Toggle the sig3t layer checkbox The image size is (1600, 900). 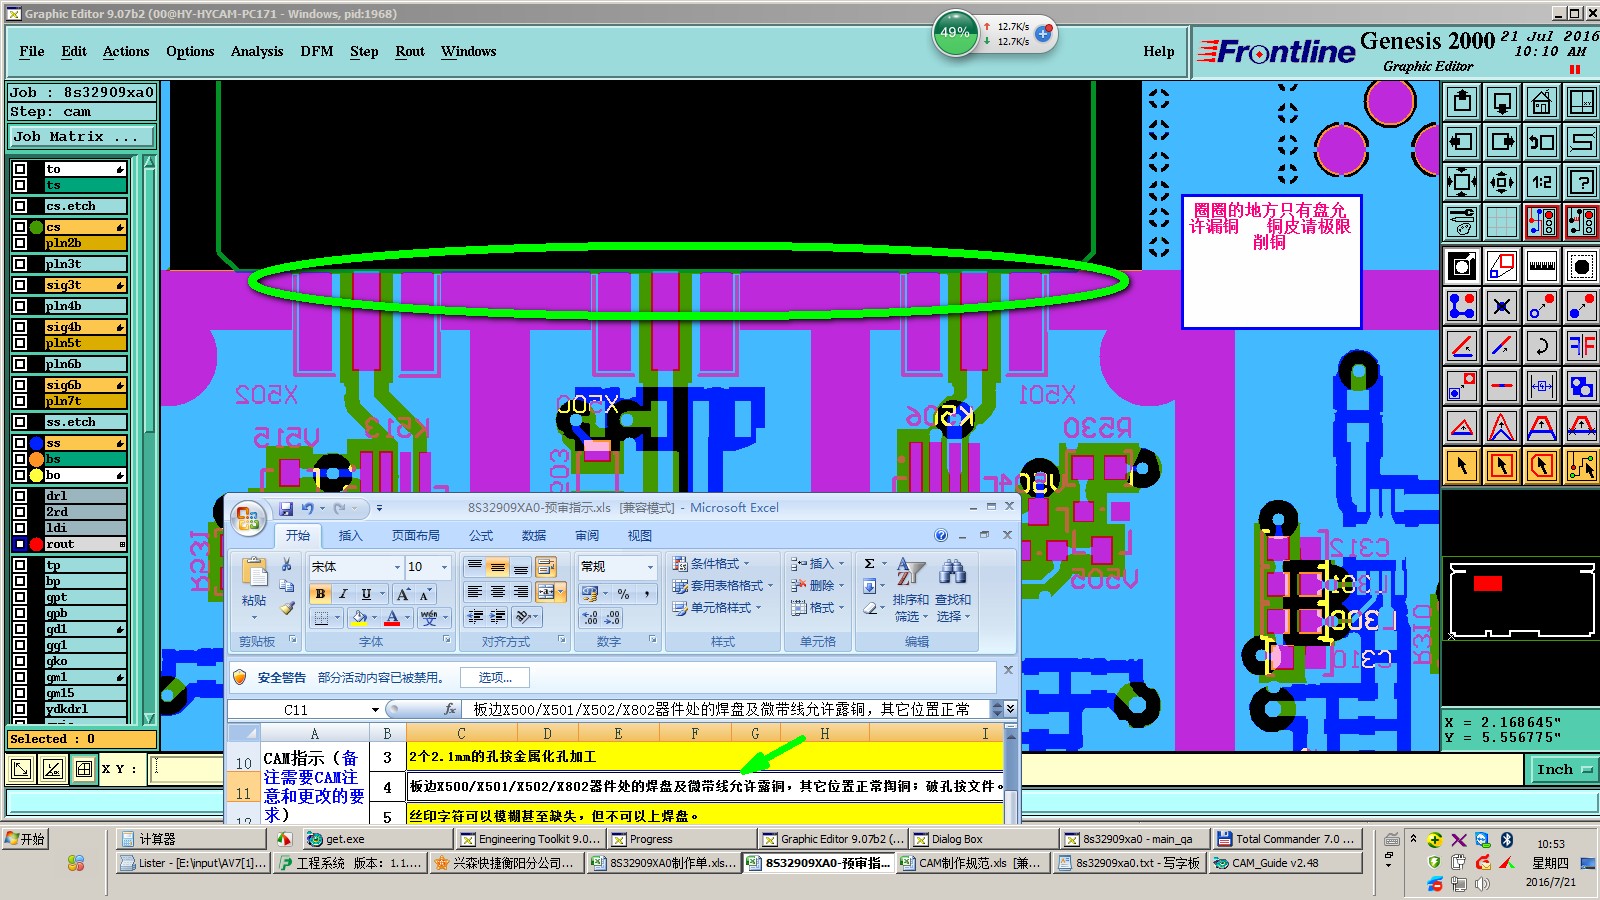(x=20, y=285)
